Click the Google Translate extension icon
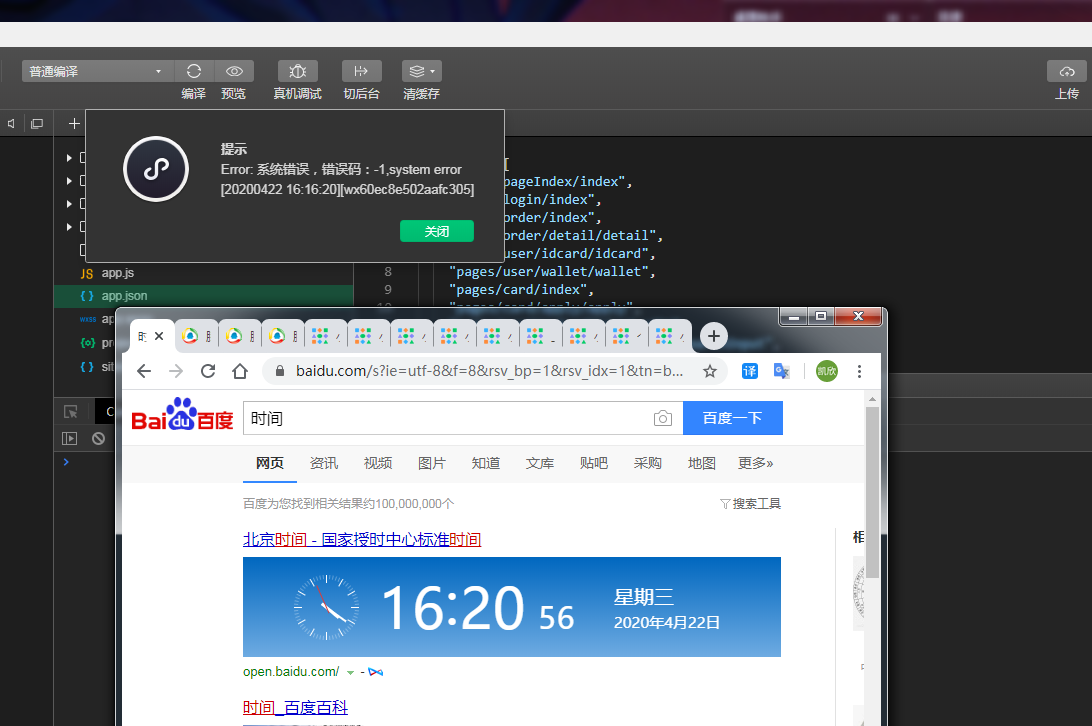 point(781,371)
